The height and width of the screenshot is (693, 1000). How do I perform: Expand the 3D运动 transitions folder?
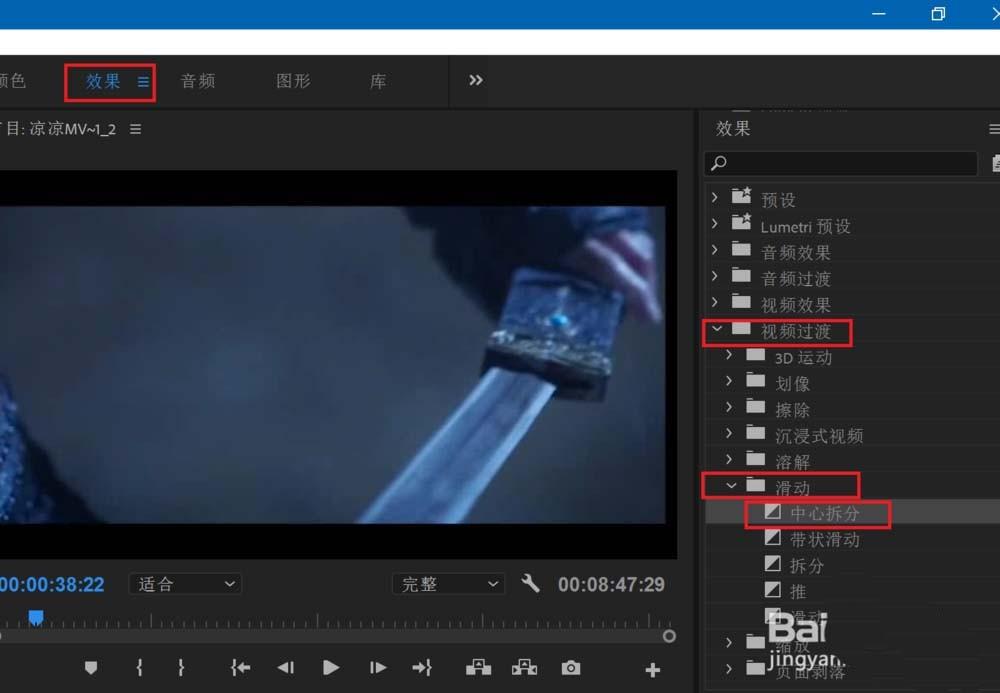click(x=727, y=356)
